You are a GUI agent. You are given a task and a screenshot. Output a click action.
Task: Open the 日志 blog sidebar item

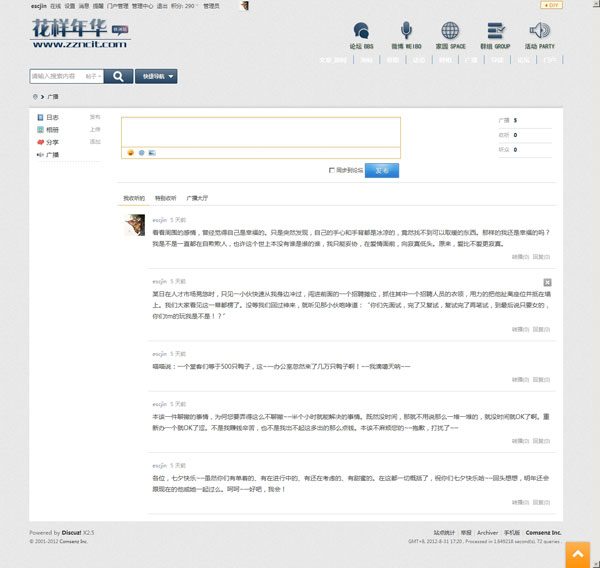(x=51, y=117)
